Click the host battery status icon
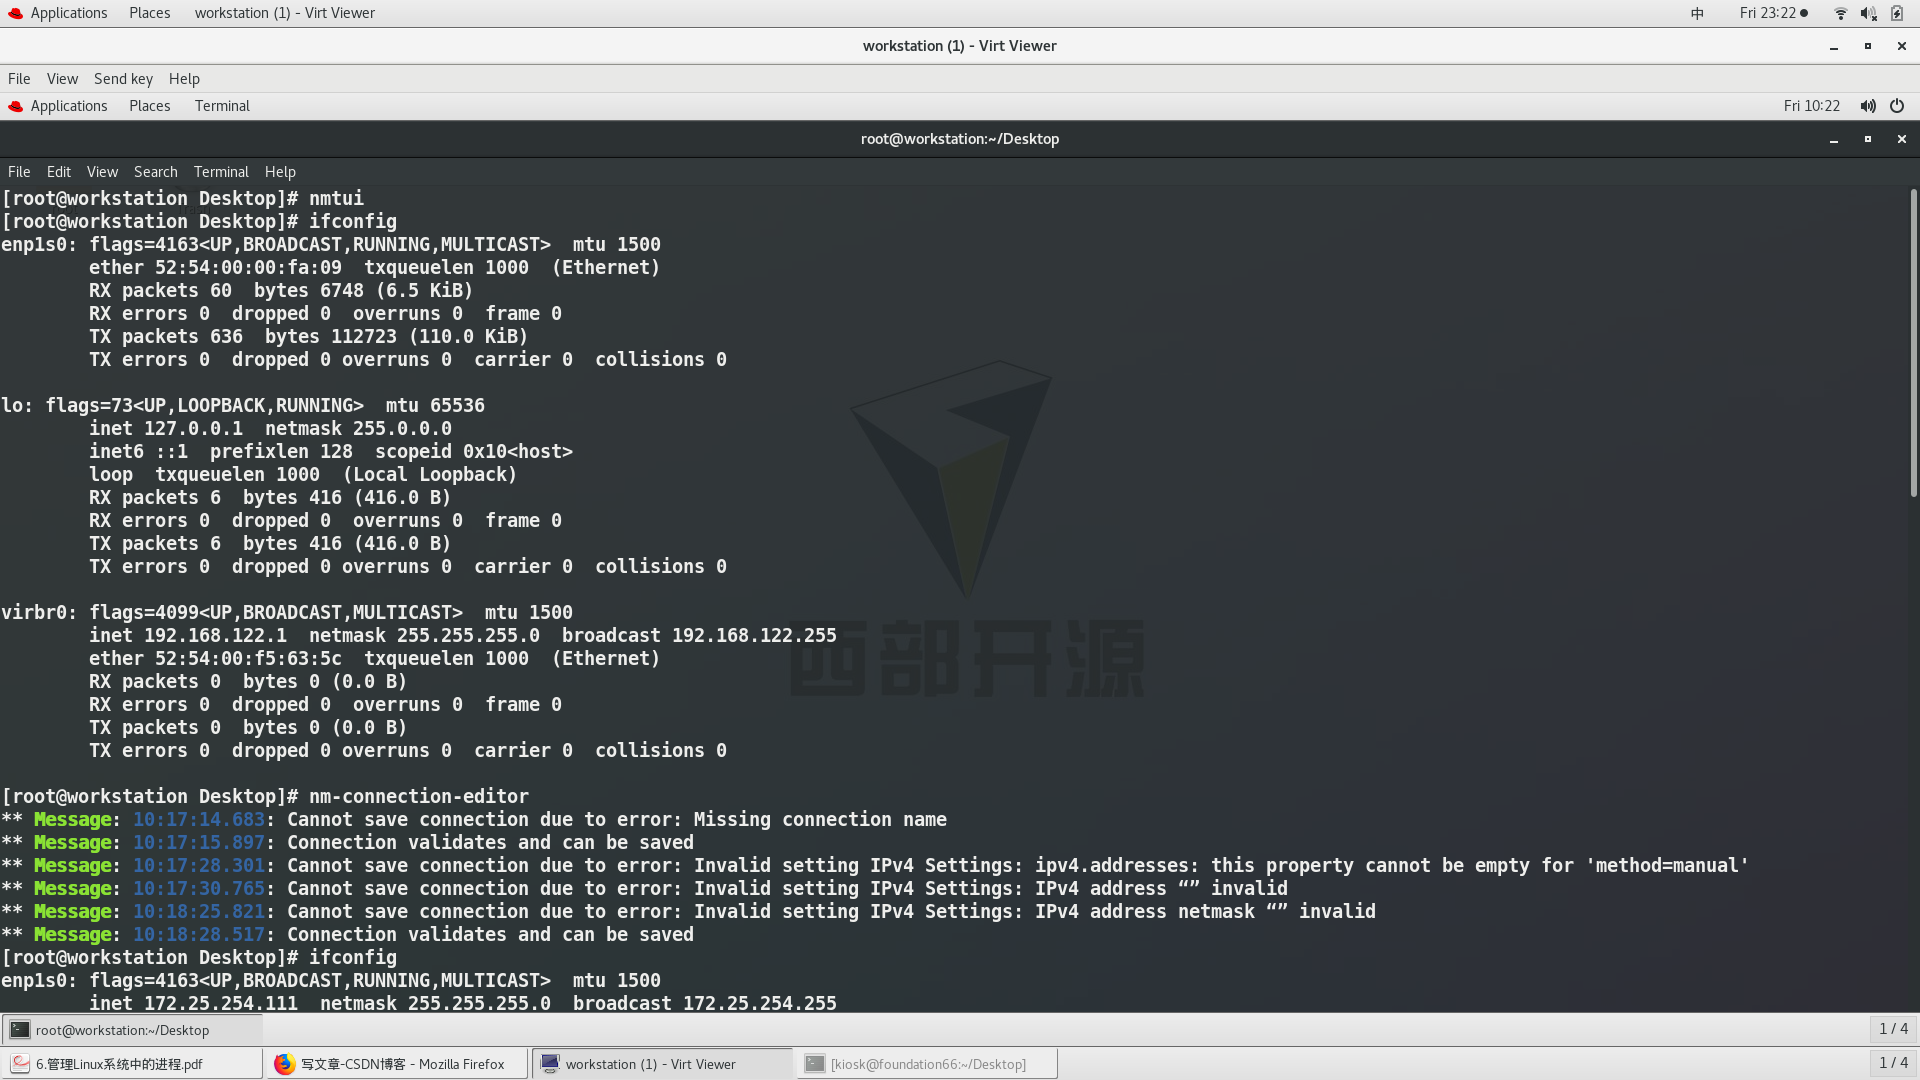Screen dimensions: 1920x1080 click(x=1897, y=13)
